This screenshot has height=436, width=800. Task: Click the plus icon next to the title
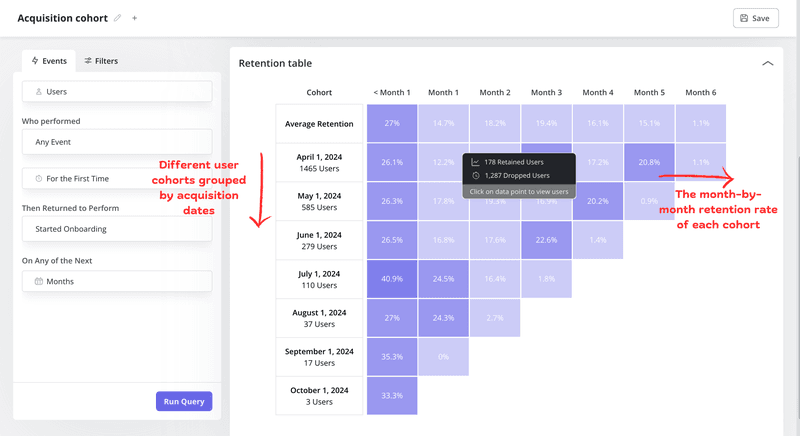point(135,18)
